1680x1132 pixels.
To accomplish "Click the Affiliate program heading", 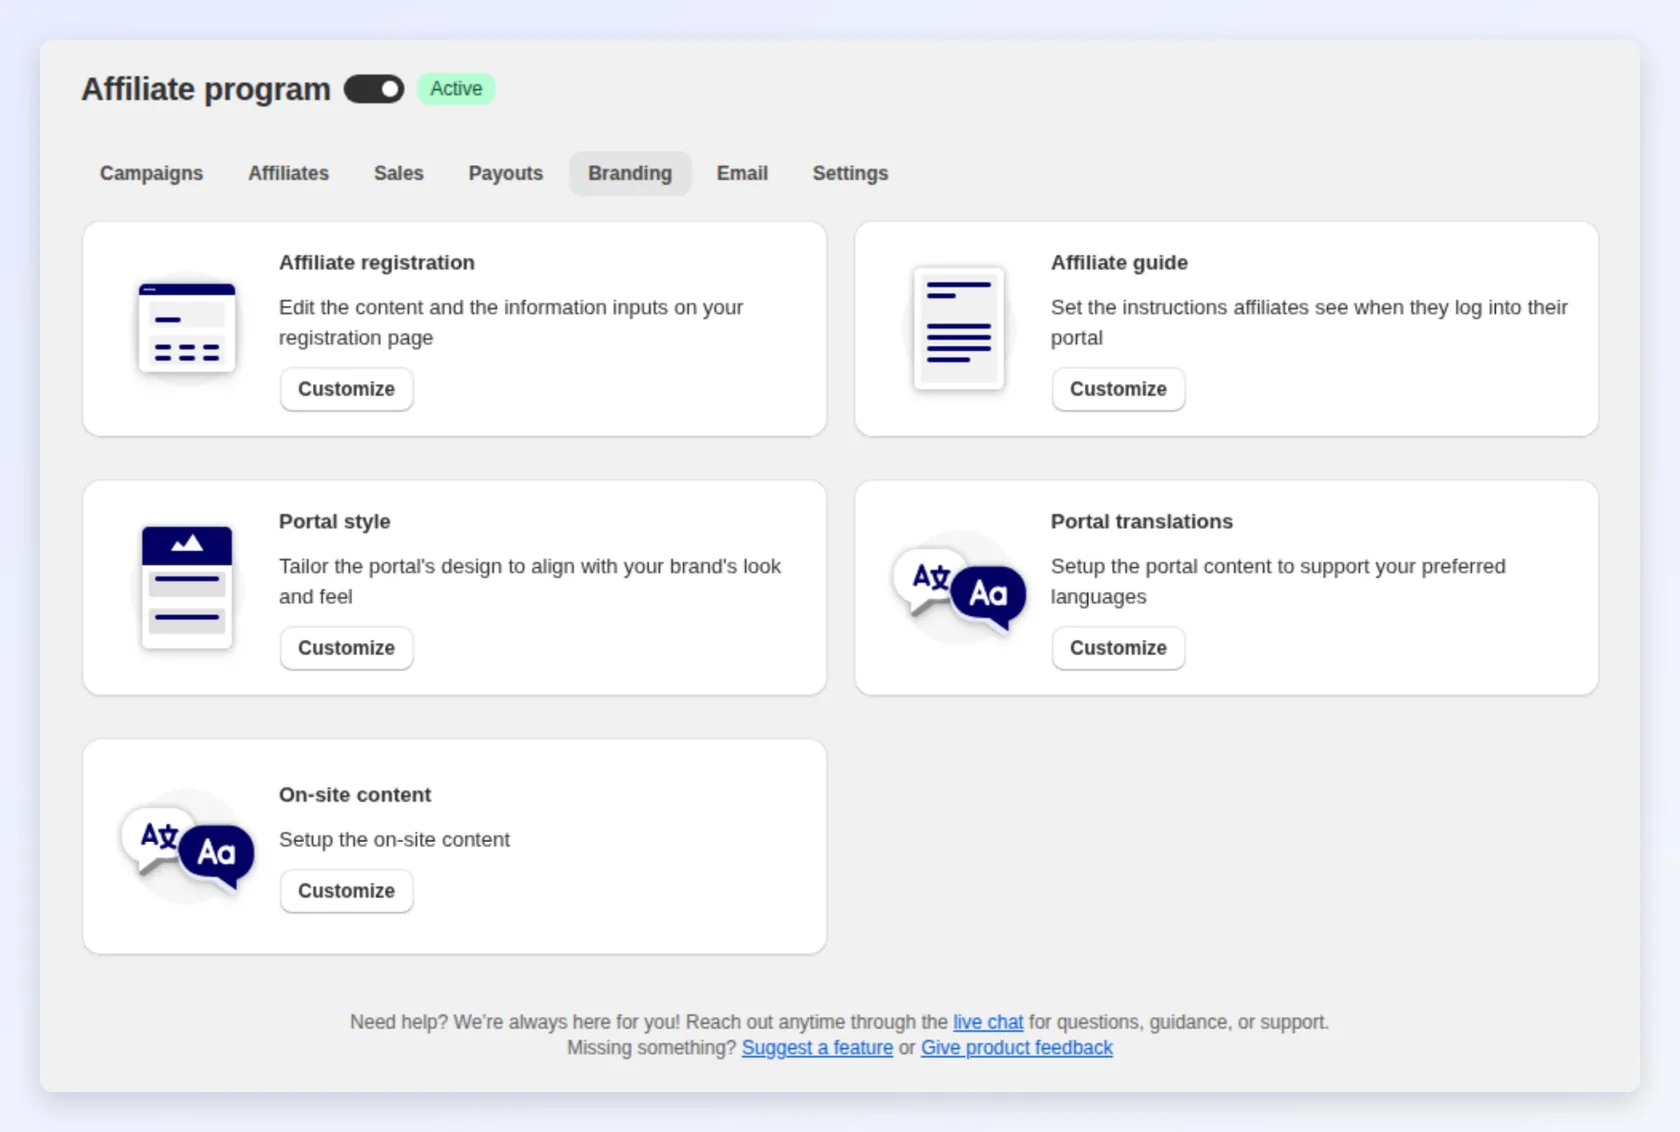I will coord(206,89).
